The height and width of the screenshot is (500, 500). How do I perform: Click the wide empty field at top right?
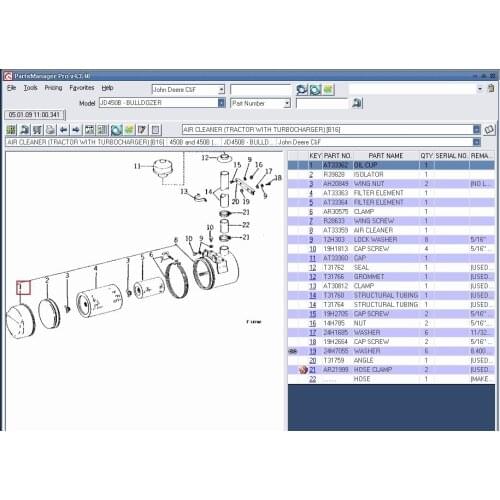tap(412, 89)
